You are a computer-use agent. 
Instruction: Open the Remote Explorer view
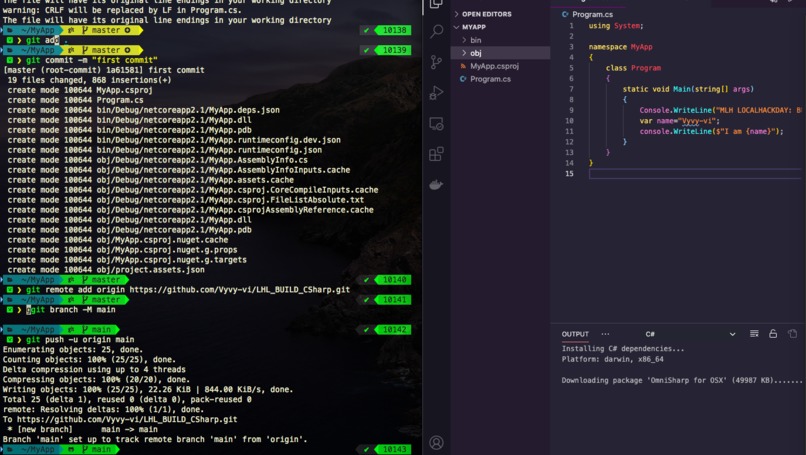click(x=436, y=124)
